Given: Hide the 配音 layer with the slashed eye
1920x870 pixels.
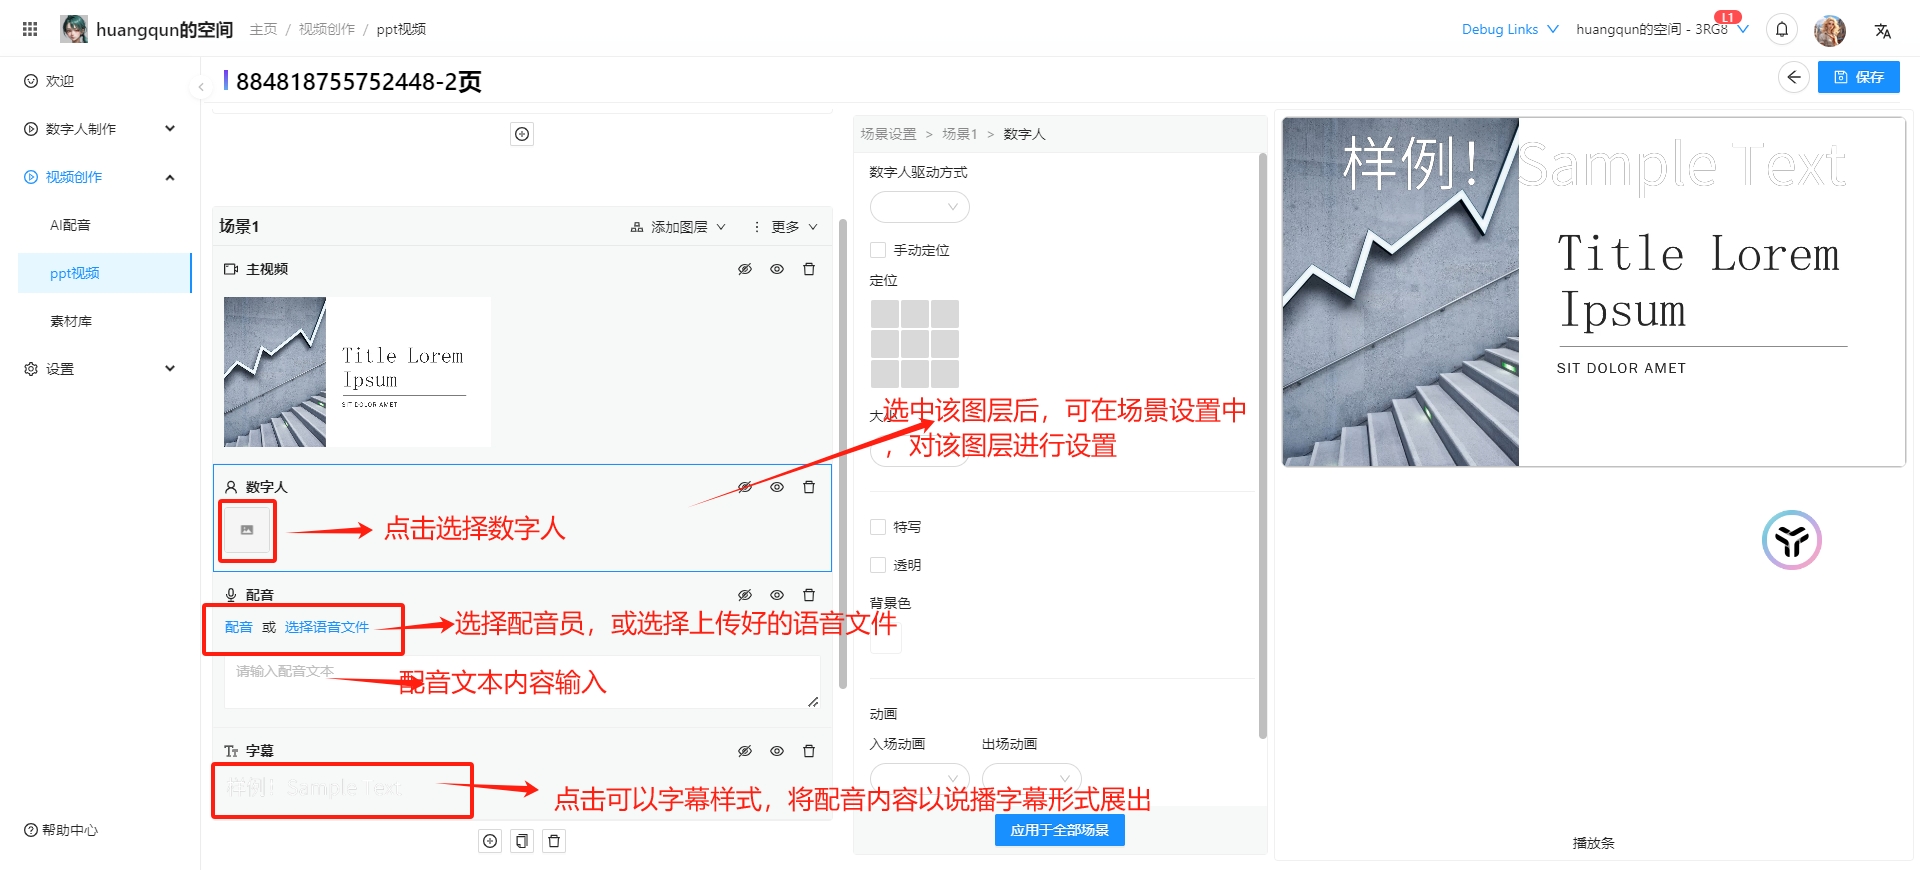Looking at the screenshot, I should tap(745, 595).
